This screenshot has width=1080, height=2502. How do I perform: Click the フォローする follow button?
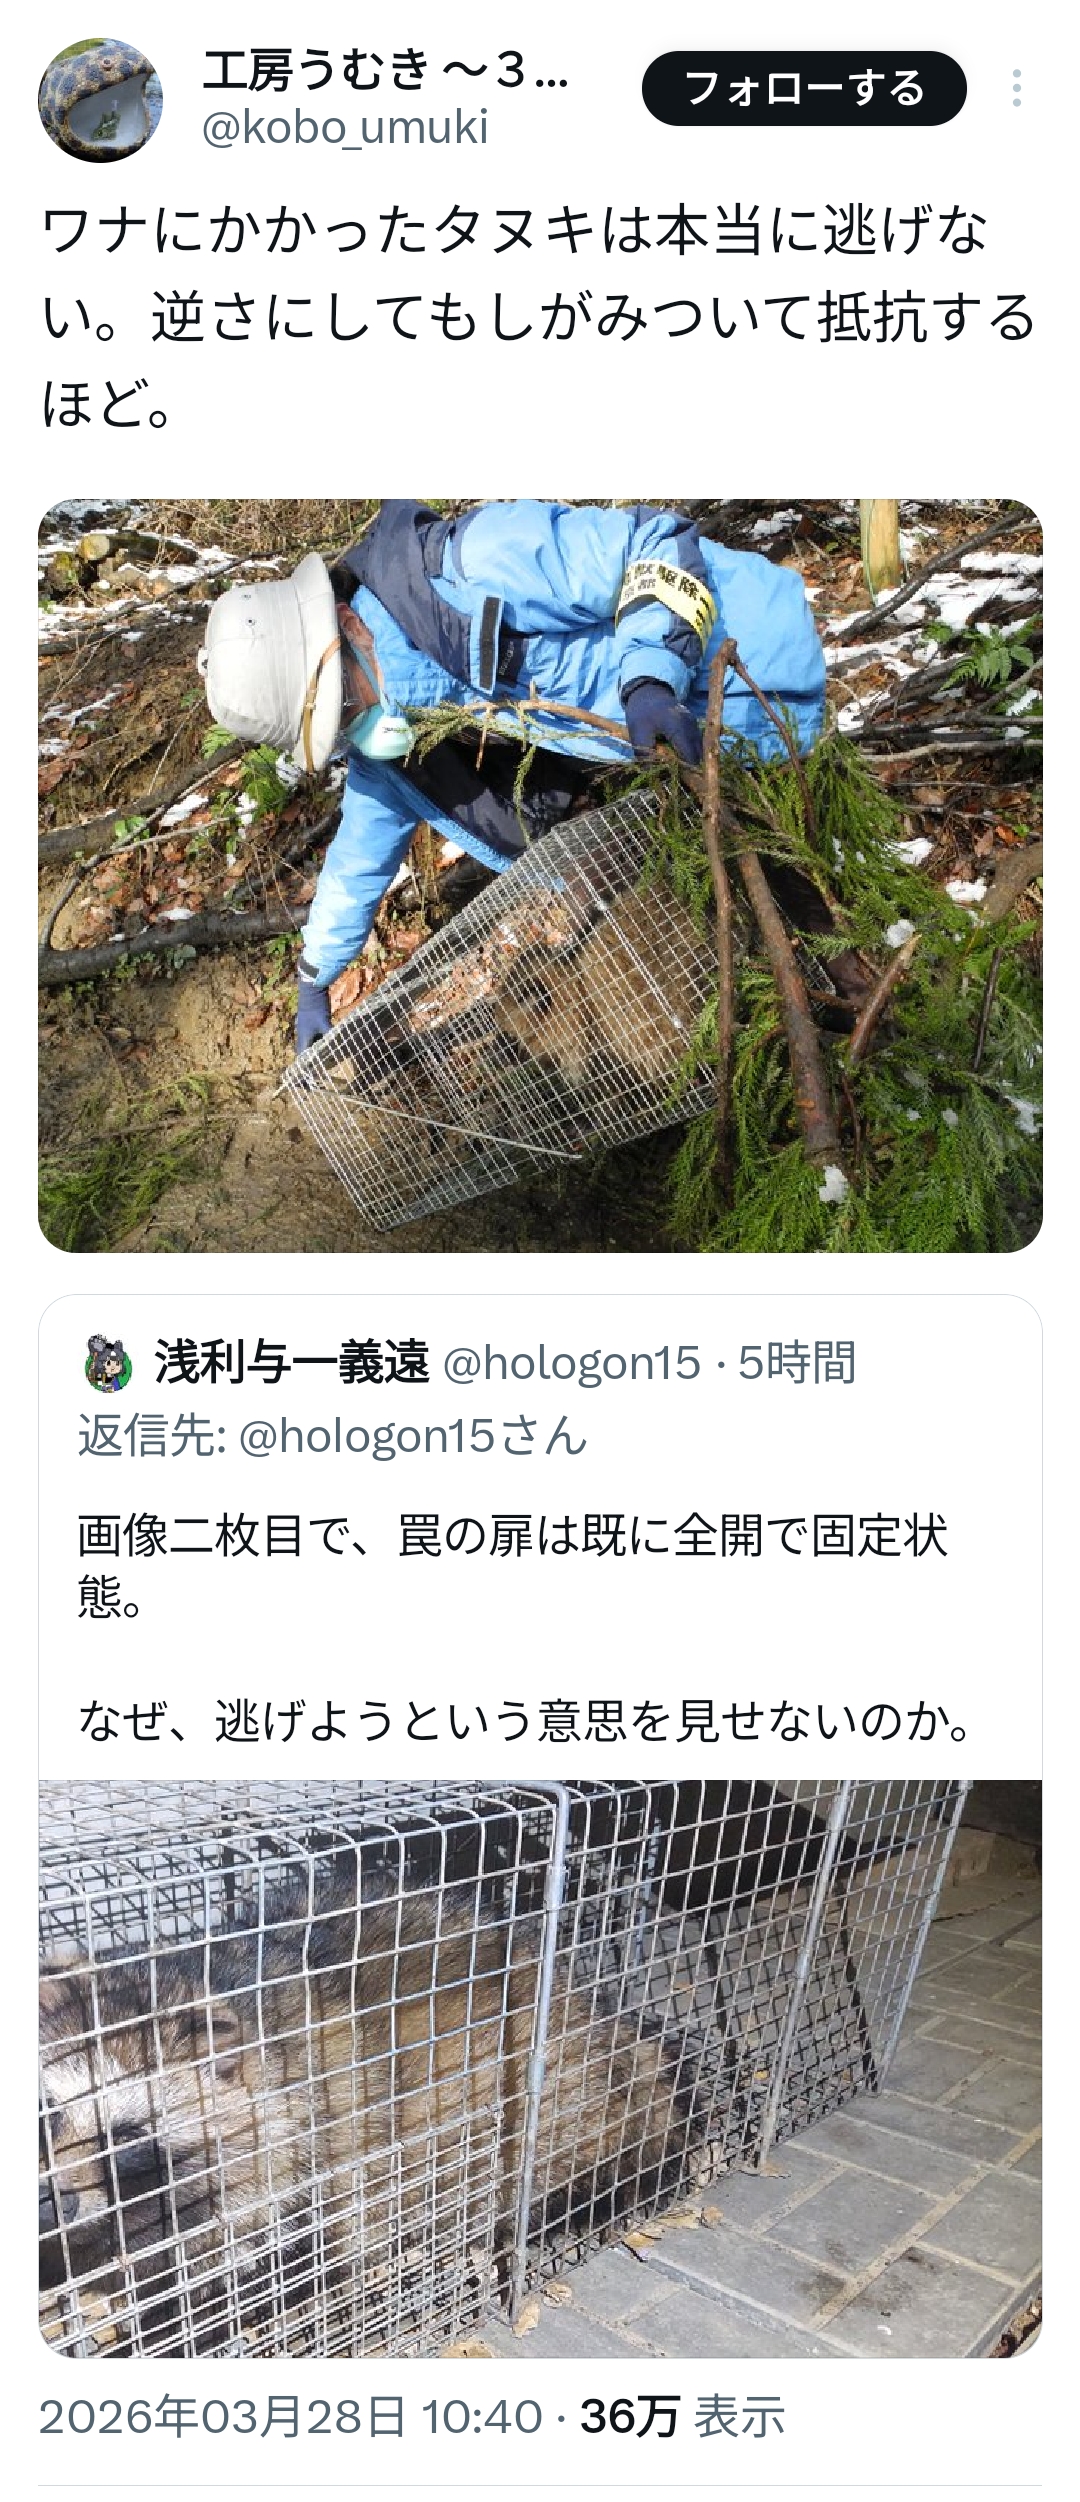pos(804,88)
